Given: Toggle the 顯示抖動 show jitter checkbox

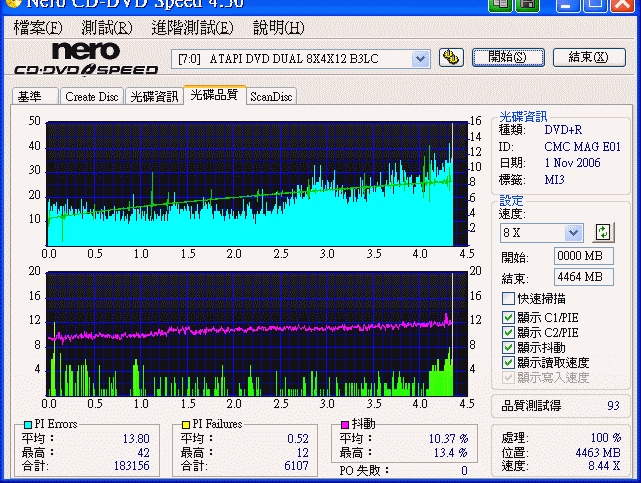Looking at the screenshot, I should [508, 347].
